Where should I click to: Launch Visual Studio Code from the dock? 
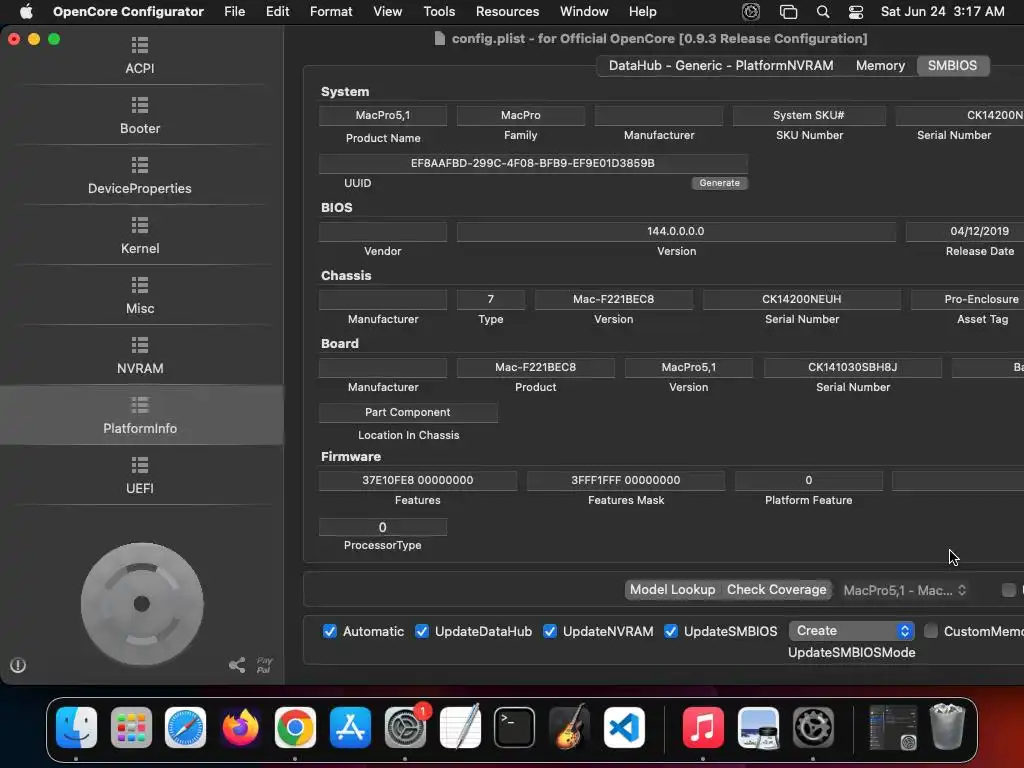624,727
